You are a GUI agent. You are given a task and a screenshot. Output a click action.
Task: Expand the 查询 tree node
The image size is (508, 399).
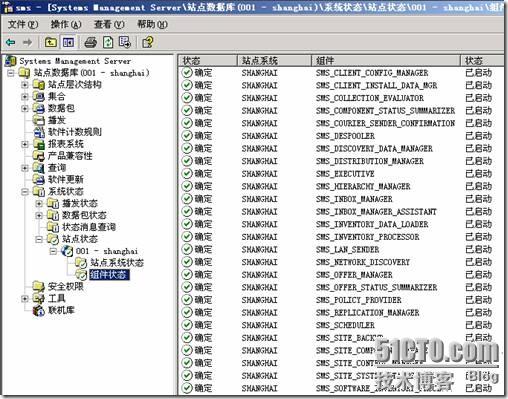pos(25,168)
